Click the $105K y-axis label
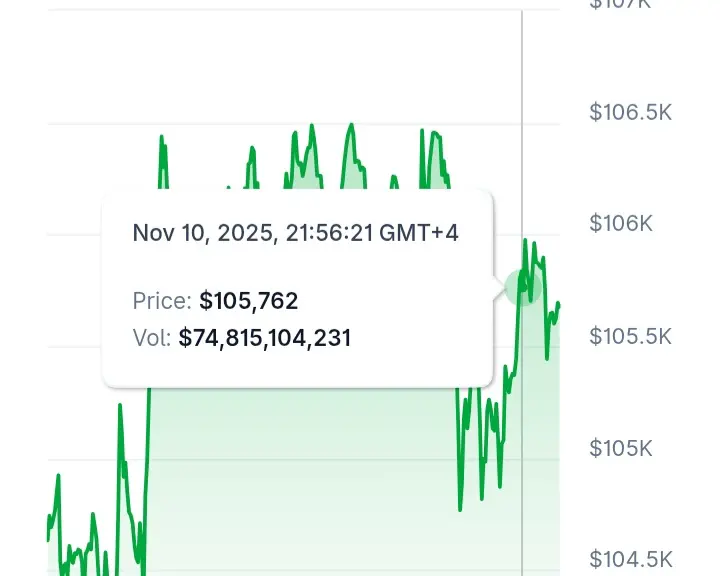 pyautogui.click(x=621, y=448)
